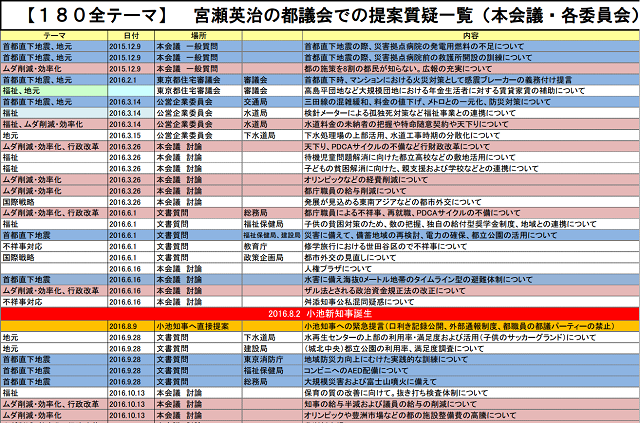
Task: Select the 東南アジアなどの都市外交 content cell
Action: click(471, 202)
